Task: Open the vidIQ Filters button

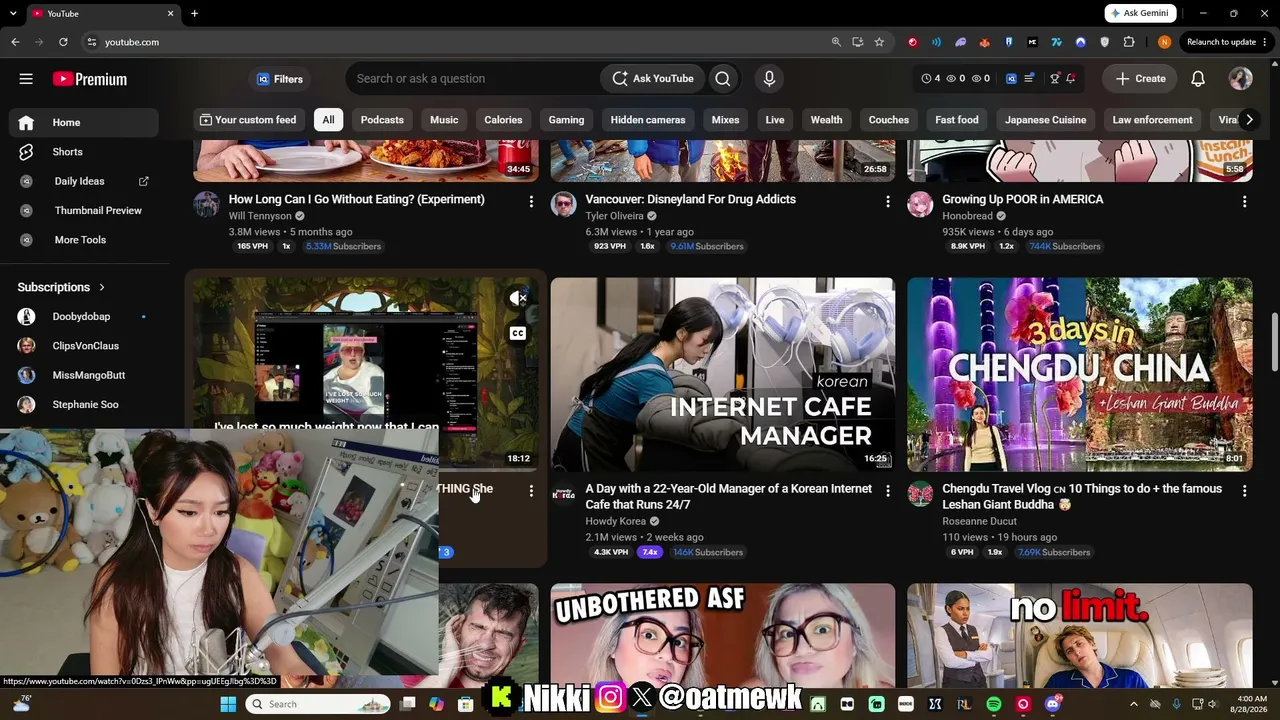Action: [280, 79]
